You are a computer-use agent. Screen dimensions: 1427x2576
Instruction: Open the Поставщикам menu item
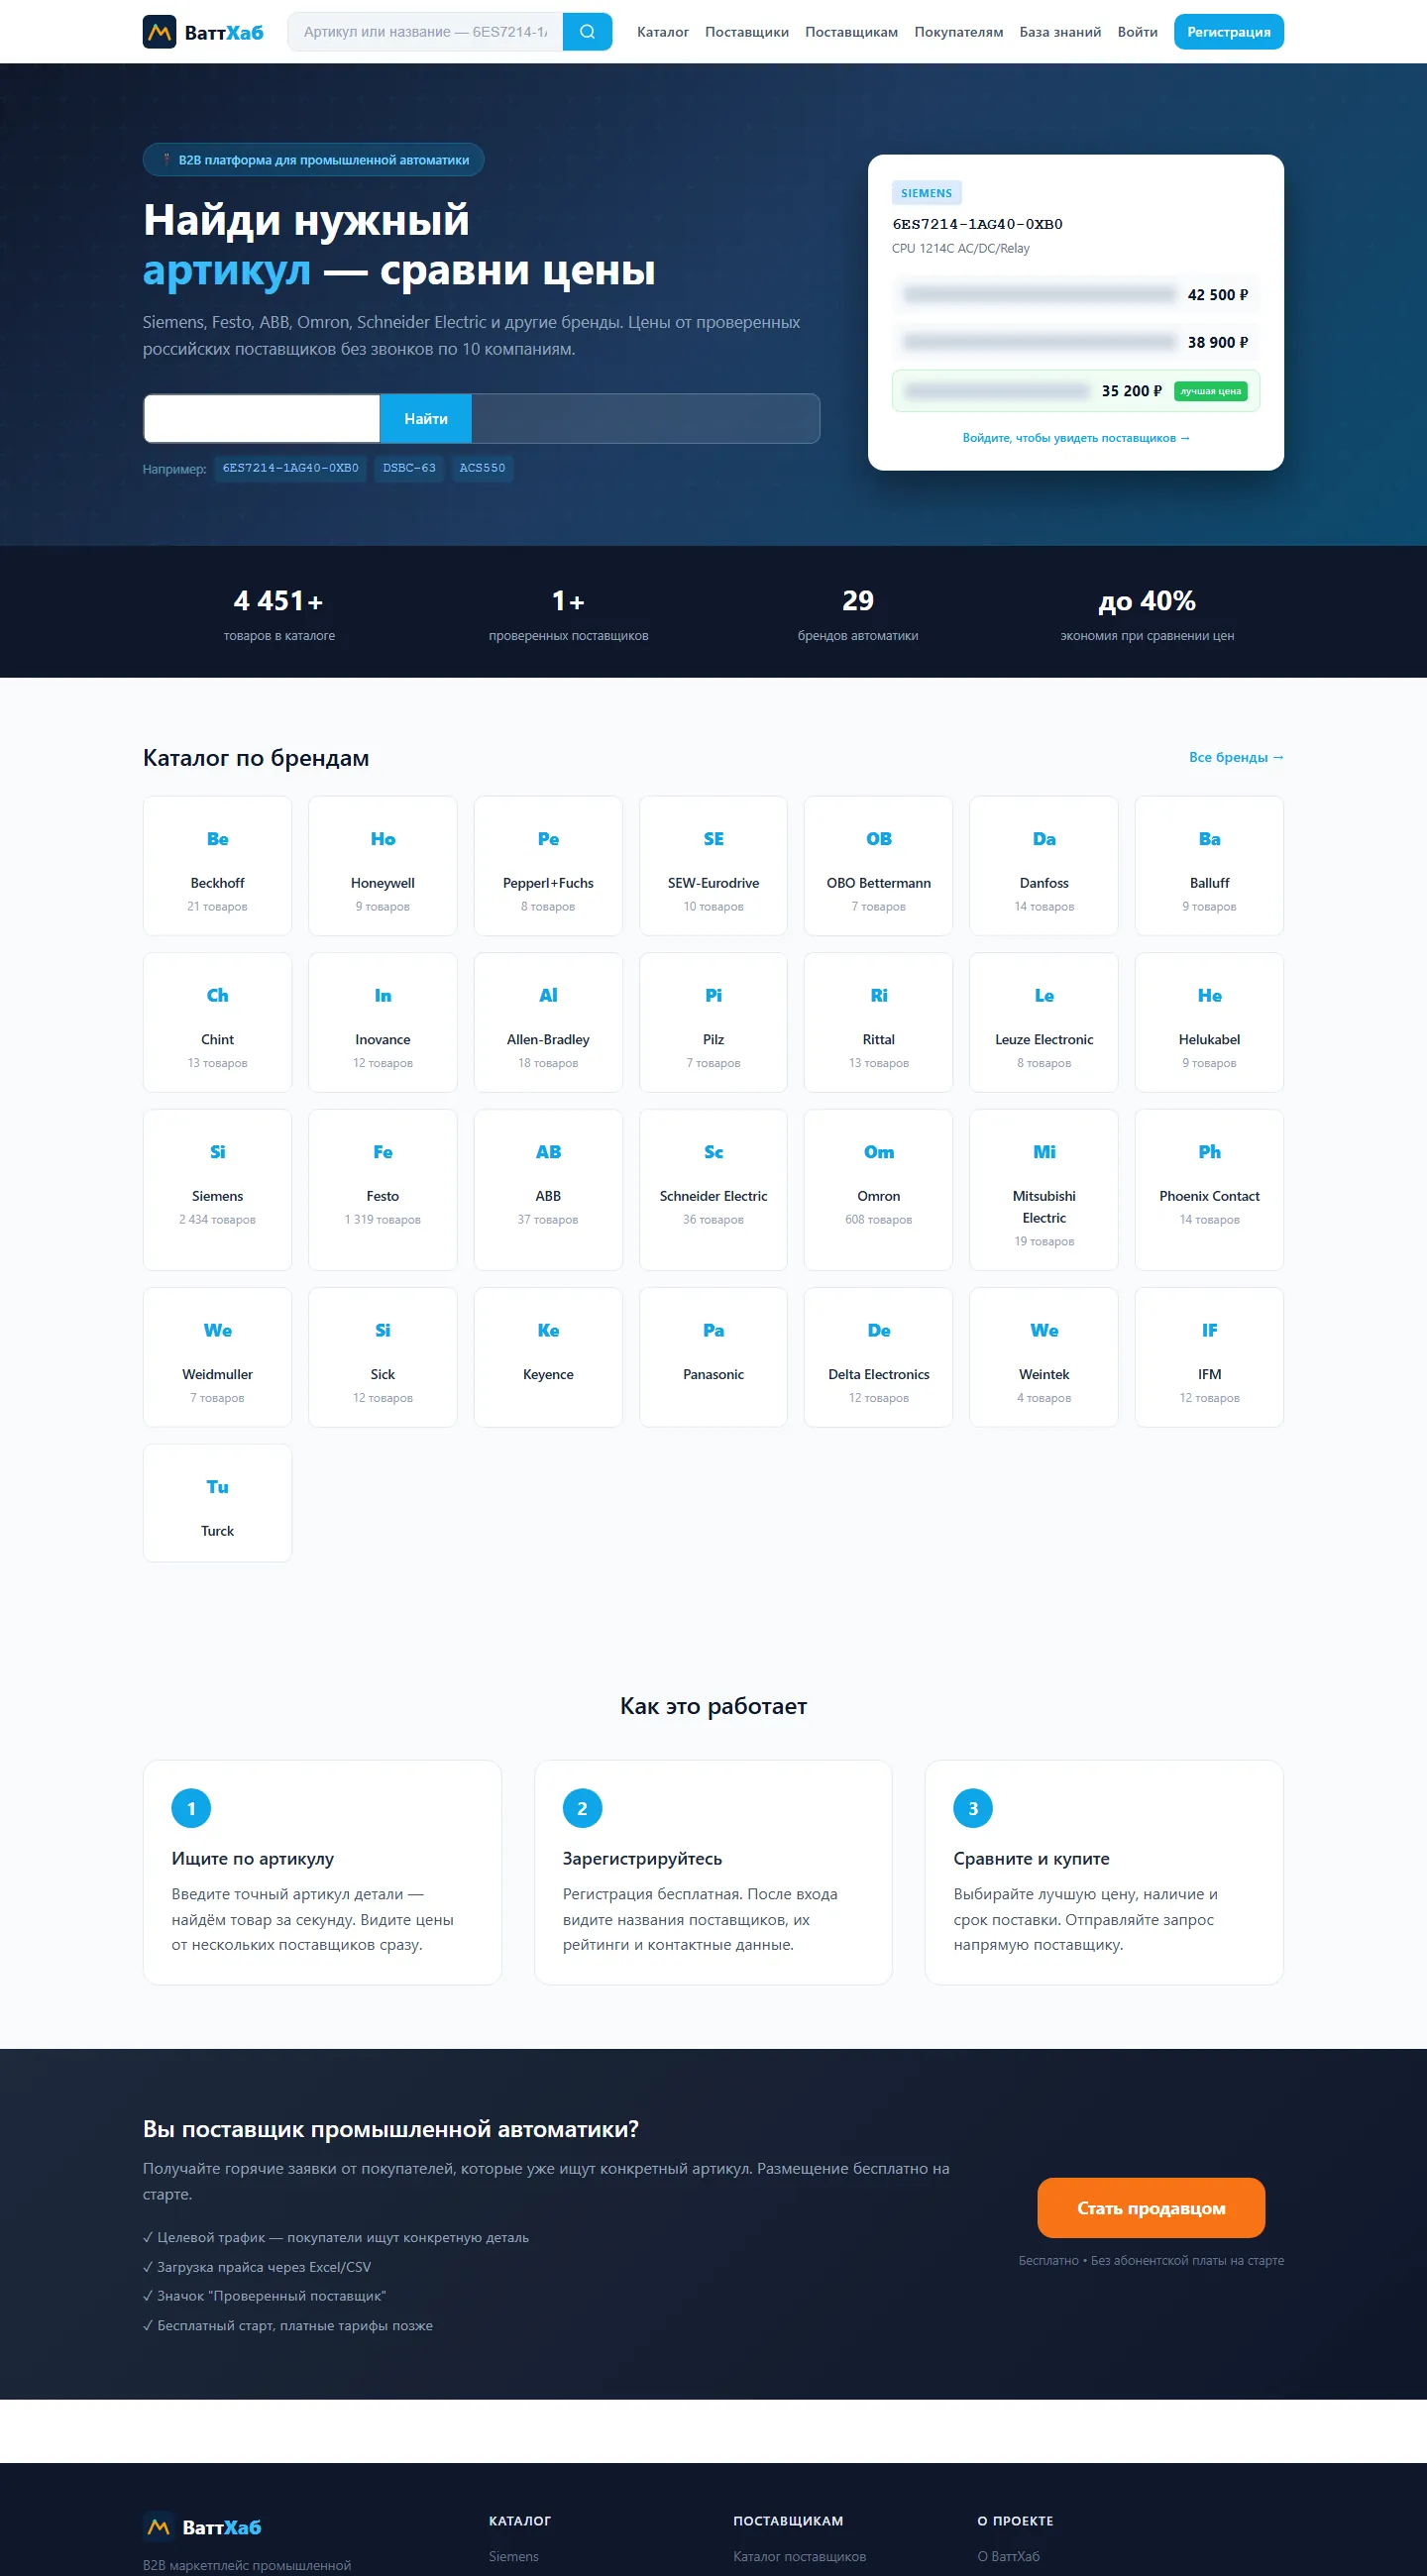[x=851, y=32]
